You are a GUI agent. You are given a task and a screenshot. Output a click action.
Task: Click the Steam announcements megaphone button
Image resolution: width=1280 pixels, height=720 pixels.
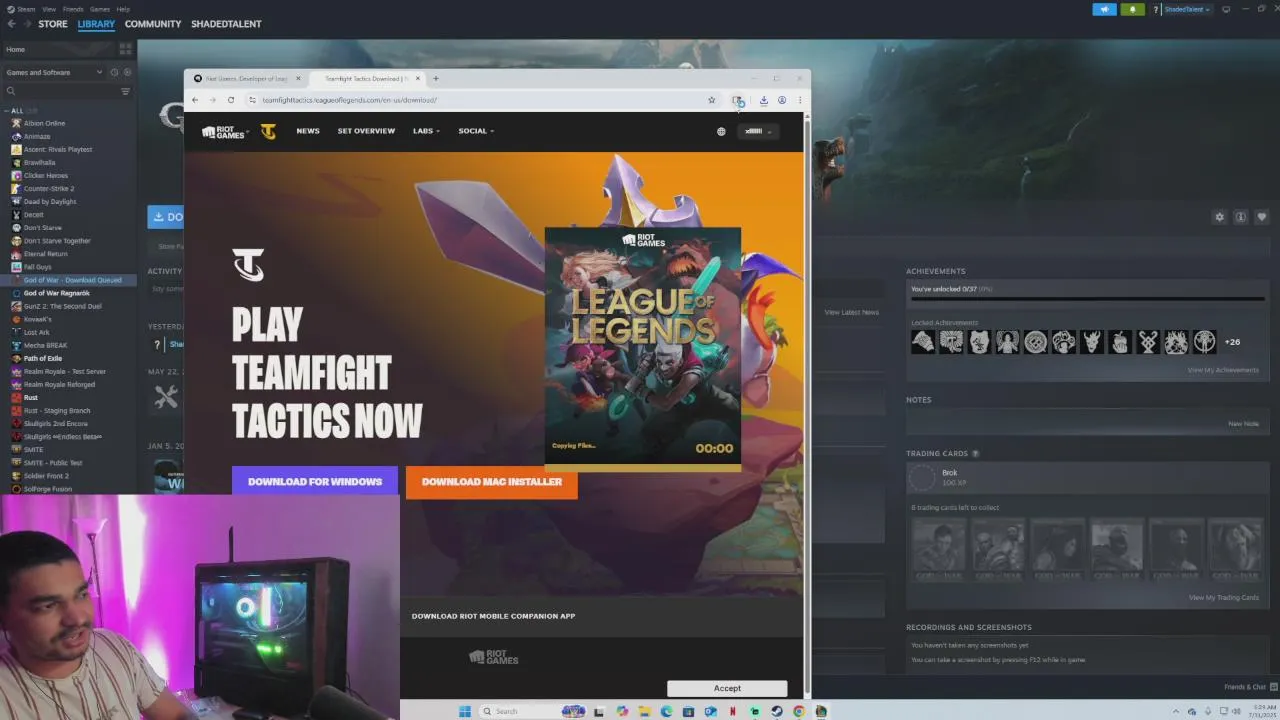coord(1104,9)
